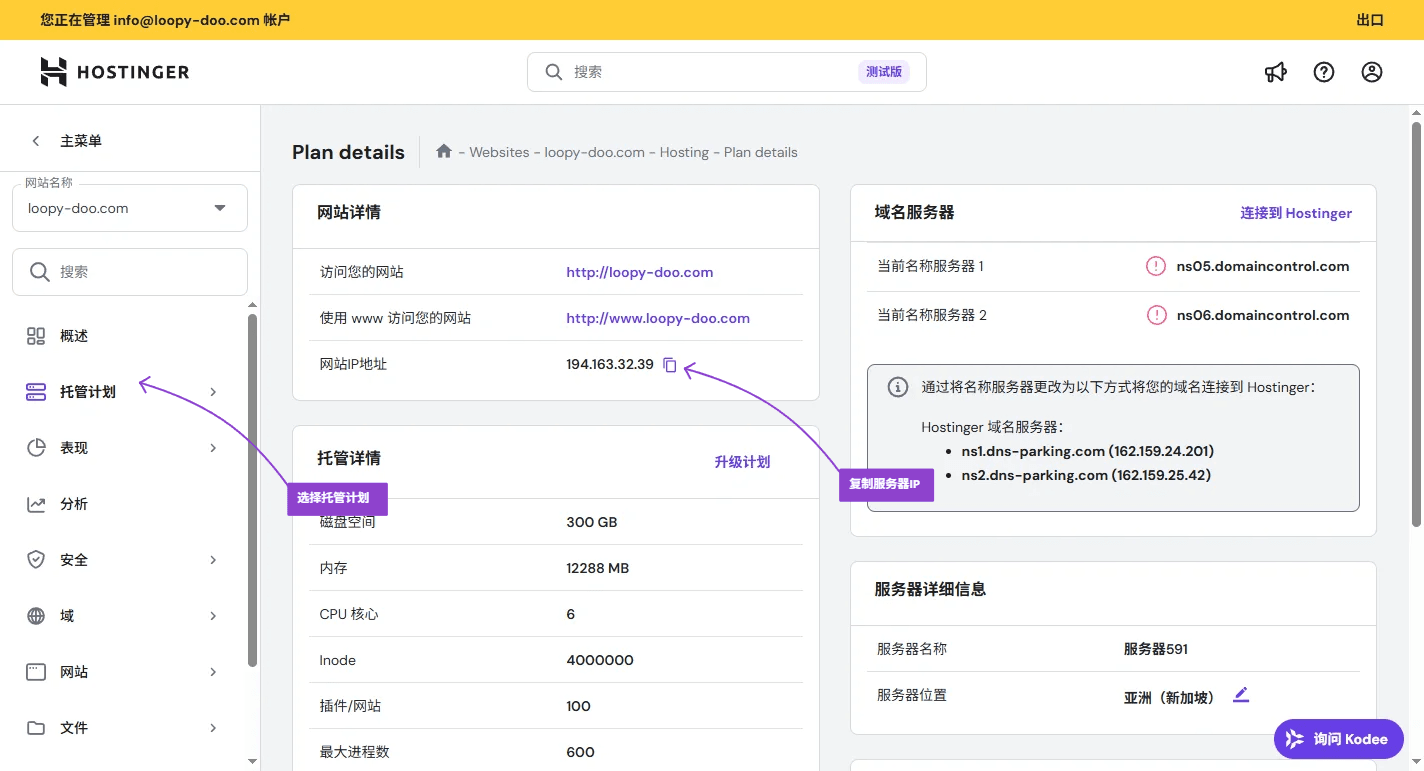The image size is (1424, 771).
Task: Click the top search box
Action: pos(710,72)
